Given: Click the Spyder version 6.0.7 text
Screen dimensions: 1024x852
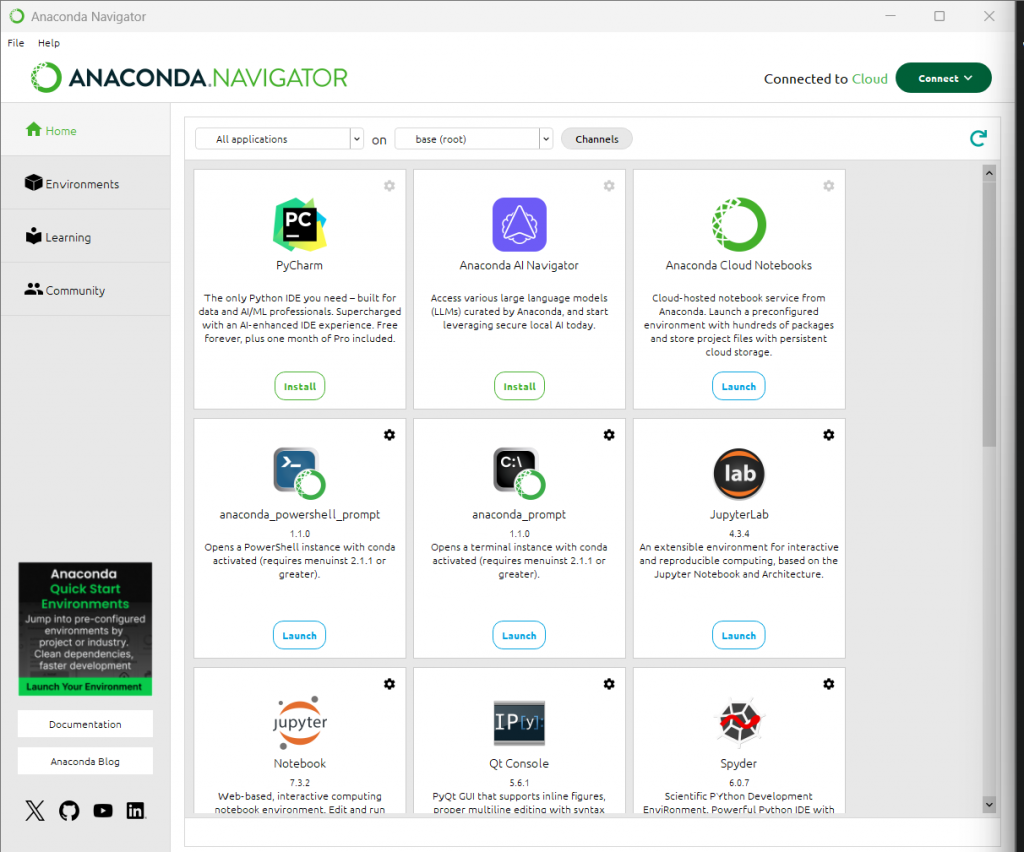Looking at the screenshot, I should [739, 782].
